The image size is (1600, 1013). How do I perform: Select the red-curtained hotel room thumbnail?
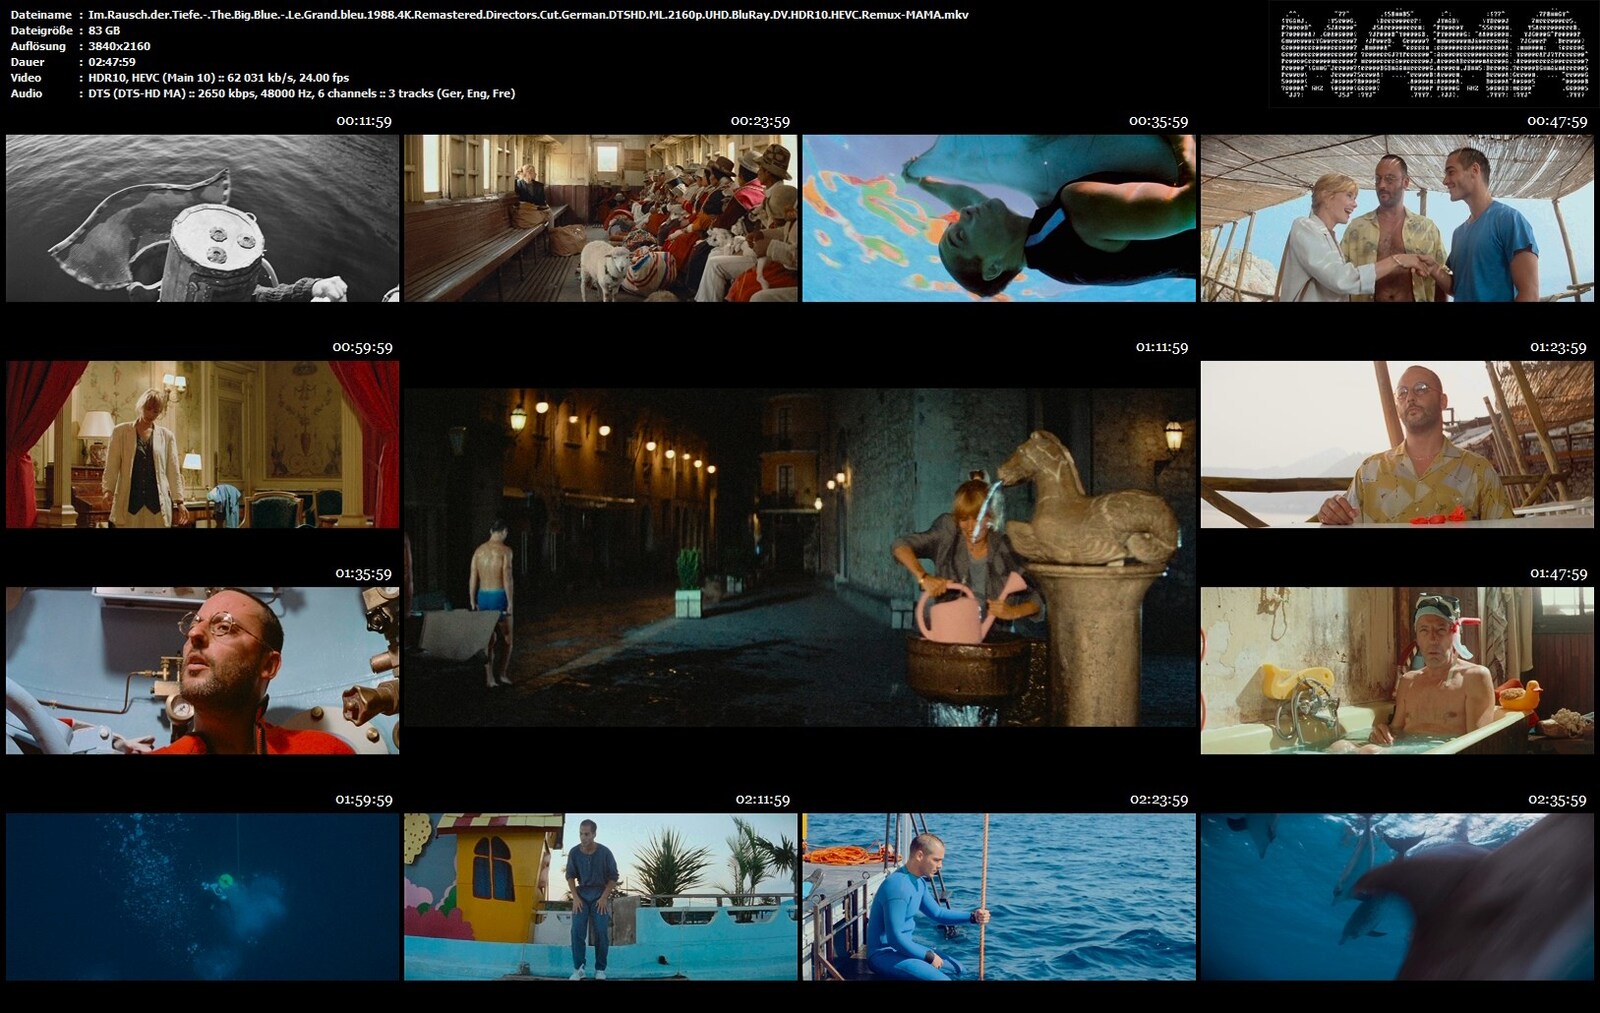point(202,444)
